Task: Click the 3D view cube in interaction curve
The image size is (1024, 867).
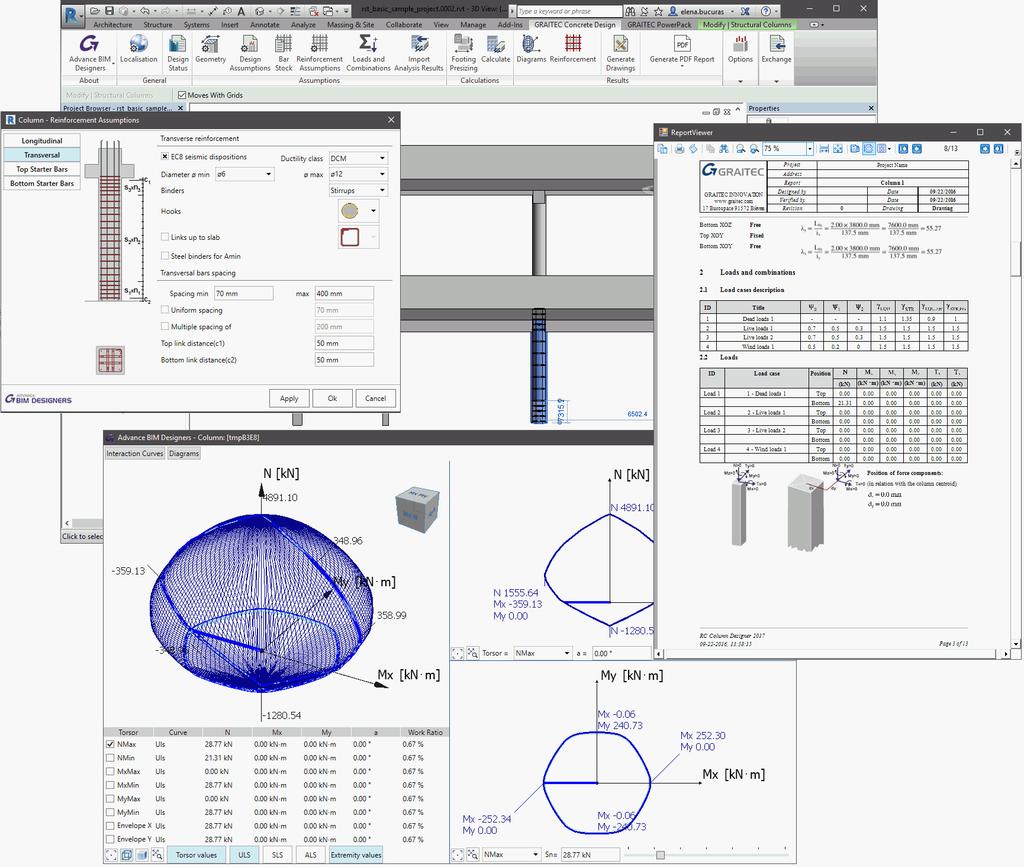Action: coord(418,509)
